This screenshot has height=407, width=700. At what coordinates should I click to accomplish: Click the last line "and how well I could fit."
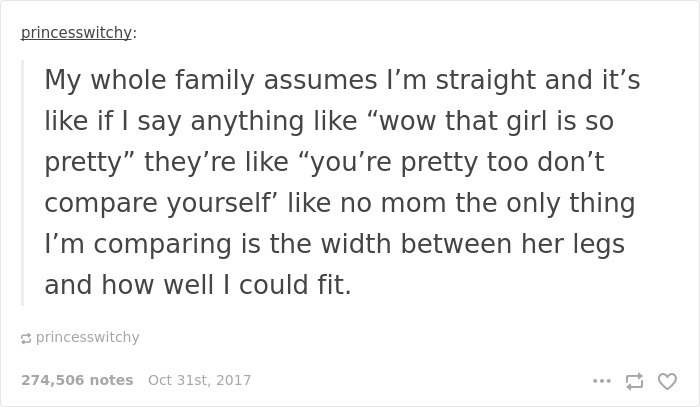(198, 285)
